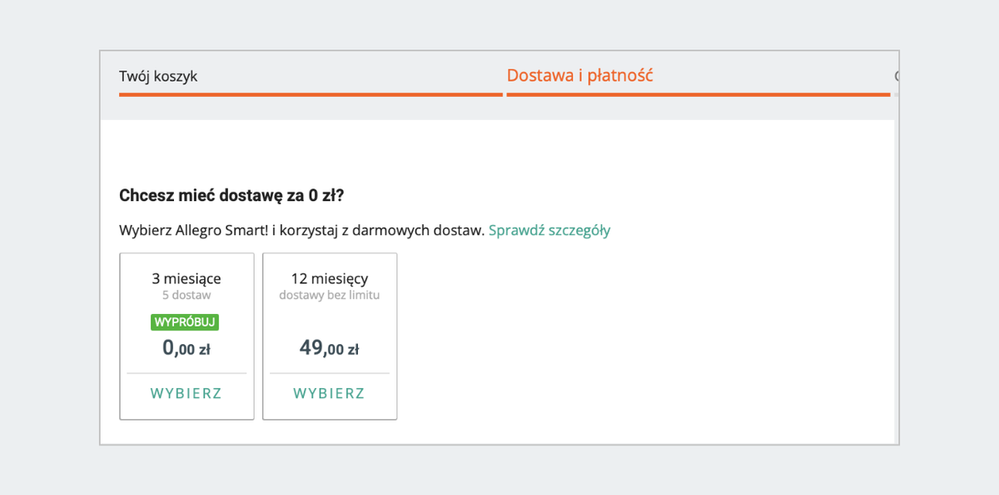Open the "Sprawdź szczegóły" link
The width and height of the screenshot is (999, 495).
(549, 230)
